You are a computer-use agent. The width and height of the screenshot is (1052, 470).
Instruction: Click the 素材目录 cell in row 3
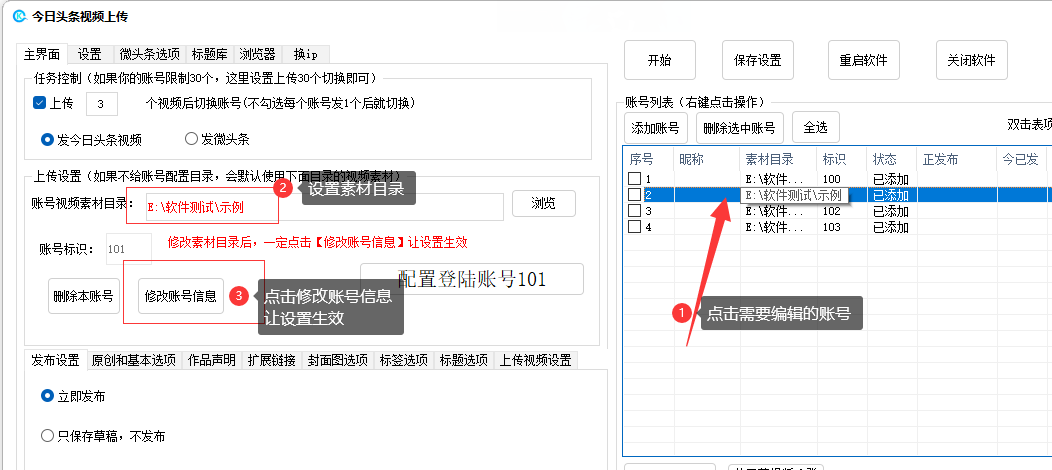[778, 211]
